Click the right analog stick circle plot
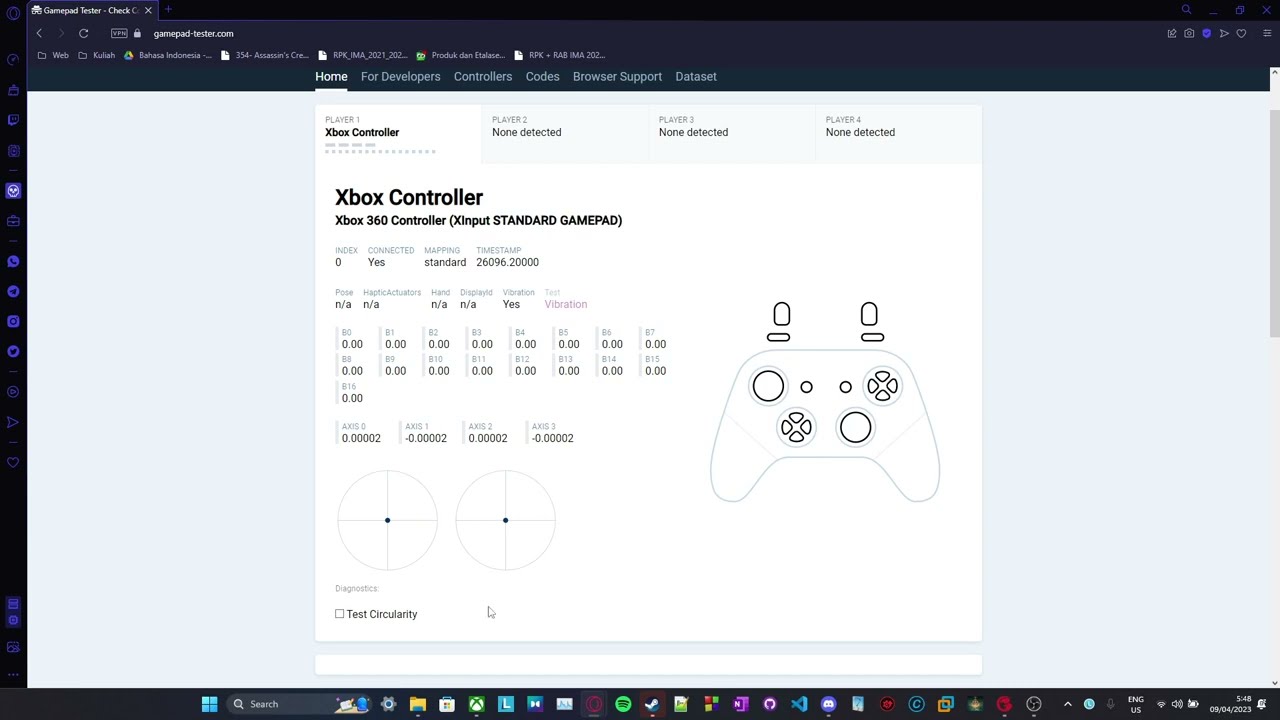Image resolution: width=1280 pixels, height=720 pixels. pos(505,520)
